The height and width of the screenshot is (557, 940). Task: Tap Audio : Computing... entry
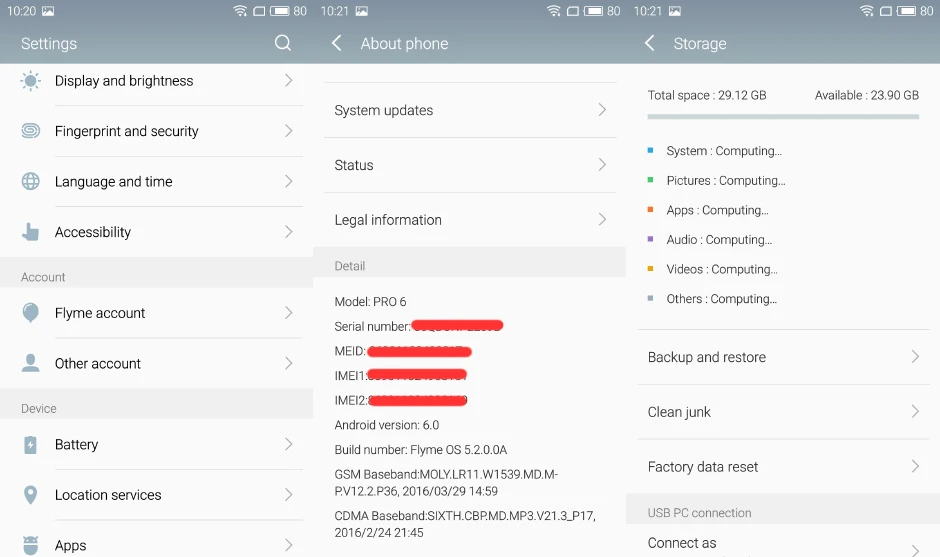(x=719, y=240)
